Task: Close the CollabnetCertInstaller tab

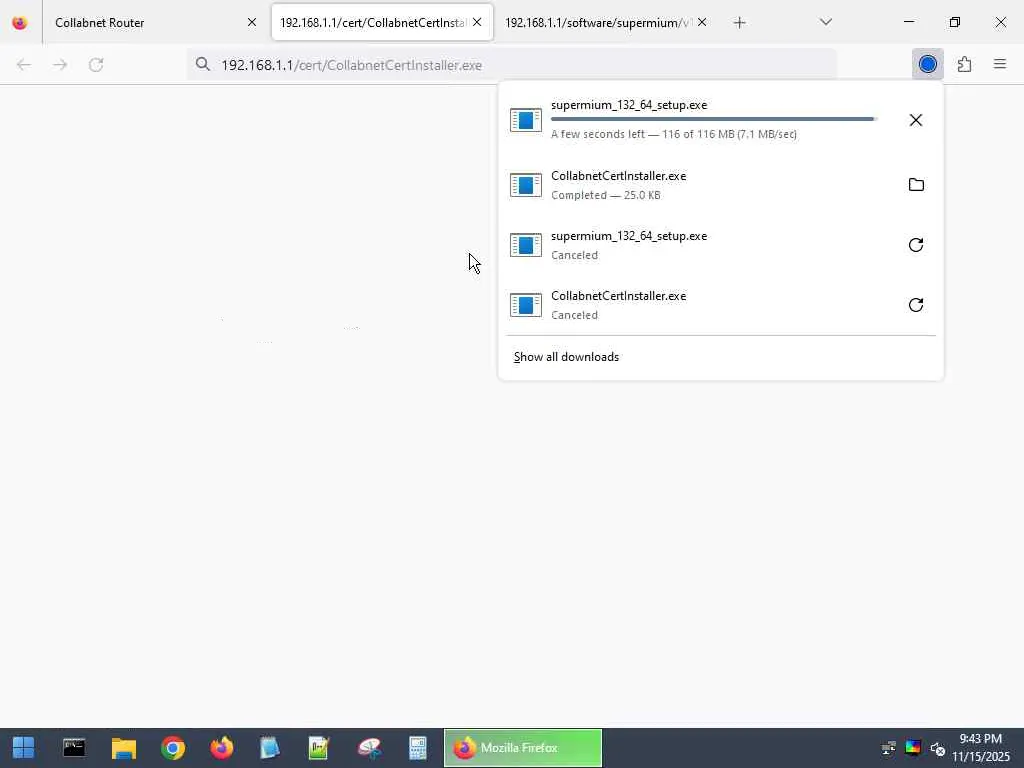Action: point(477,23)
